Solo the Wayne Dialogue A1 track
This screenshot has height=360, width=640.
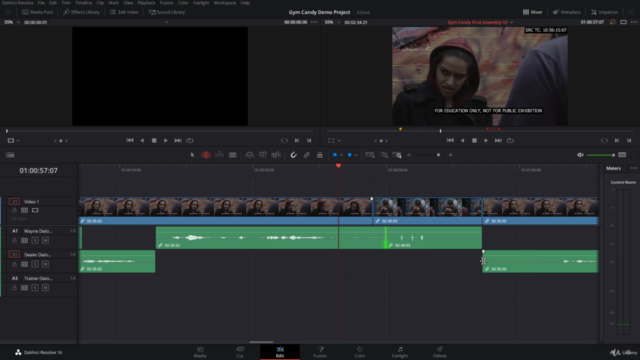click(35, 240)
